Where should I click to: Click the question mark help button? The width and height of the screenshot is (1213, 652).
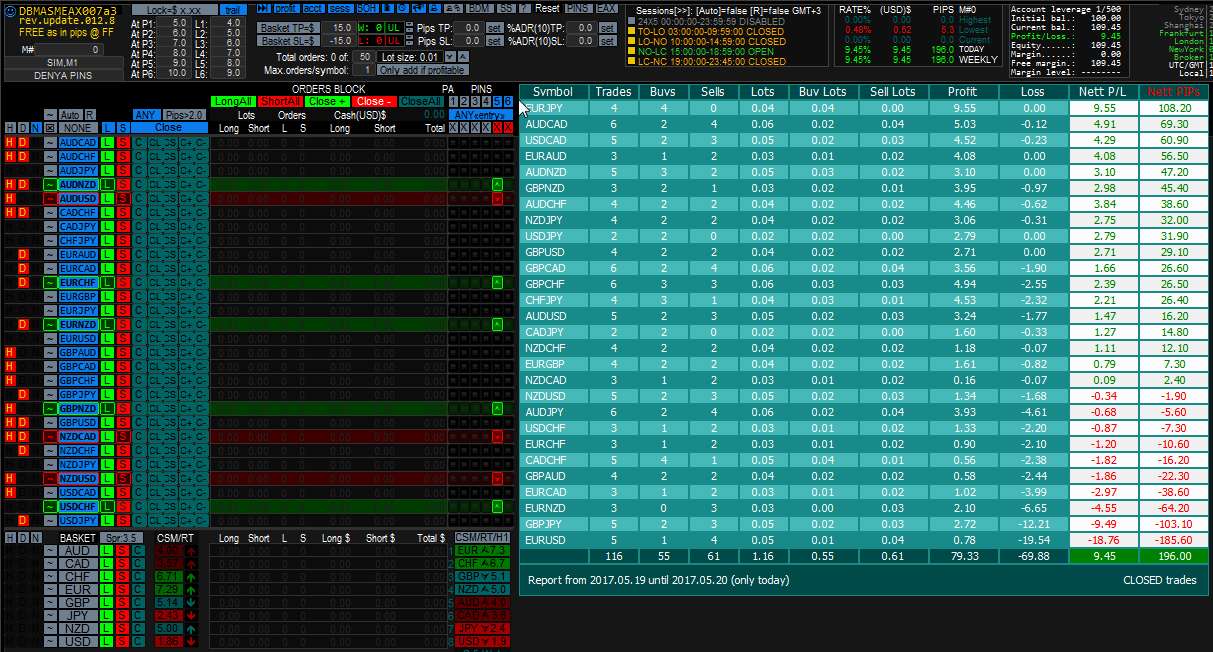[x=524, y=8]
